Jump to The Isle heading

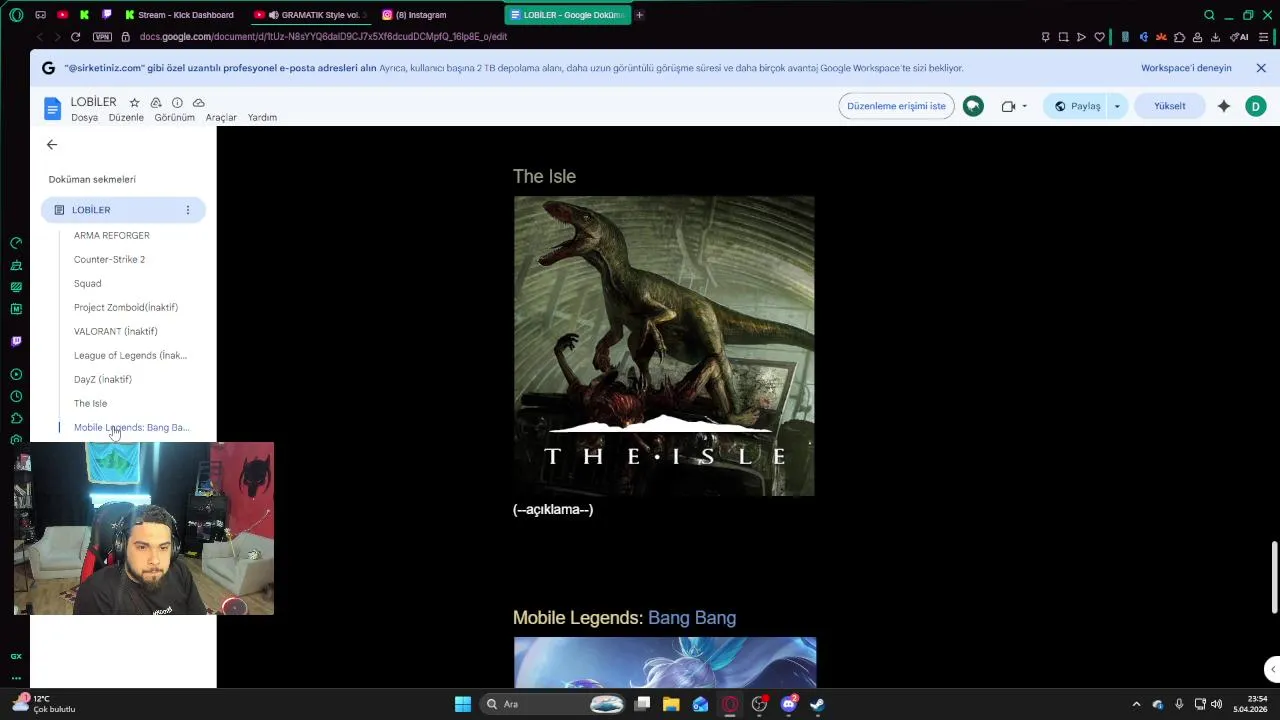[x=90, y=403]
